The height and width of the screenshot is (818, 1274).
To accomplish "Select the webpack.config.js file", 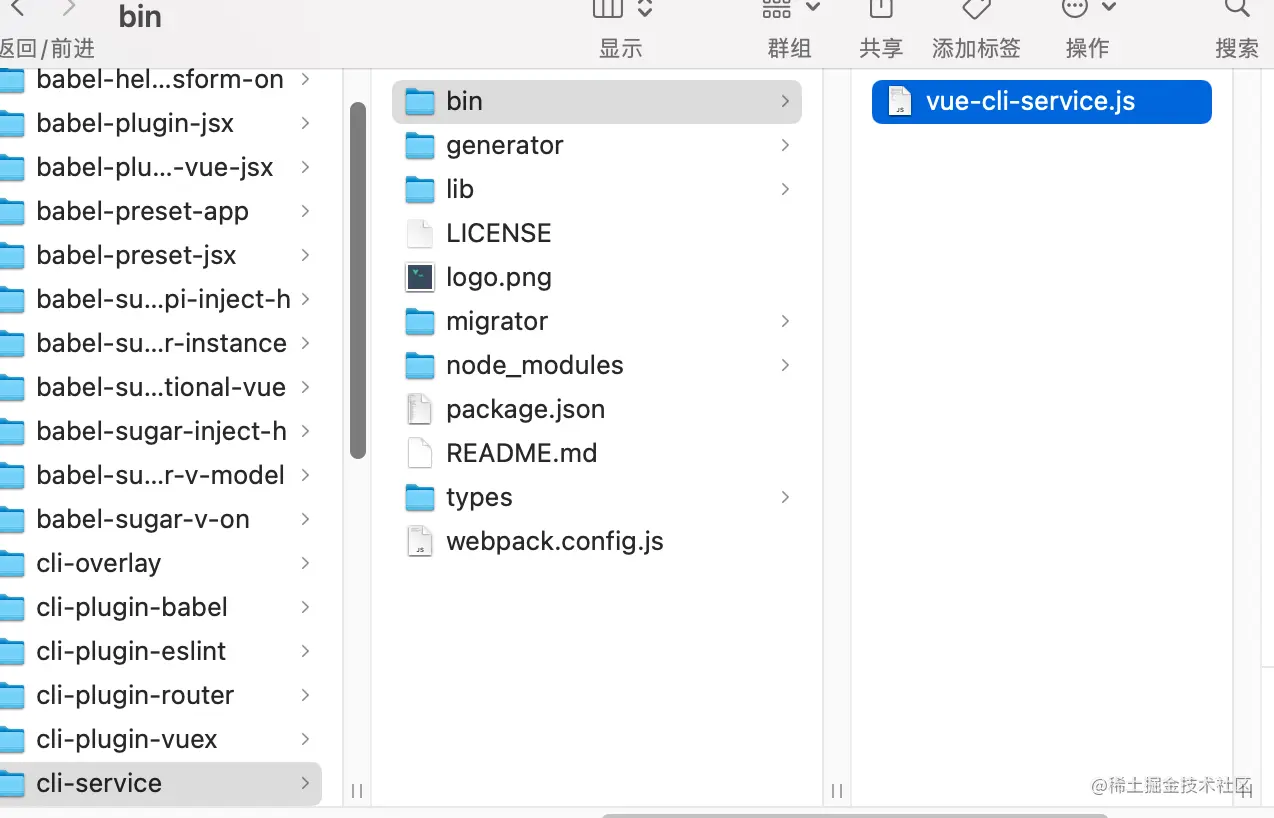I will [x=554, y=541].
